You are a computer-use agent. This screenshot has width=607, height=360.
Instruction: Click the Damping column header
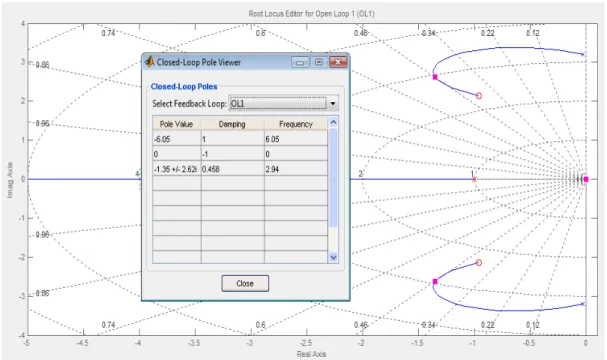pyautogui.click(x=232, y=124)
